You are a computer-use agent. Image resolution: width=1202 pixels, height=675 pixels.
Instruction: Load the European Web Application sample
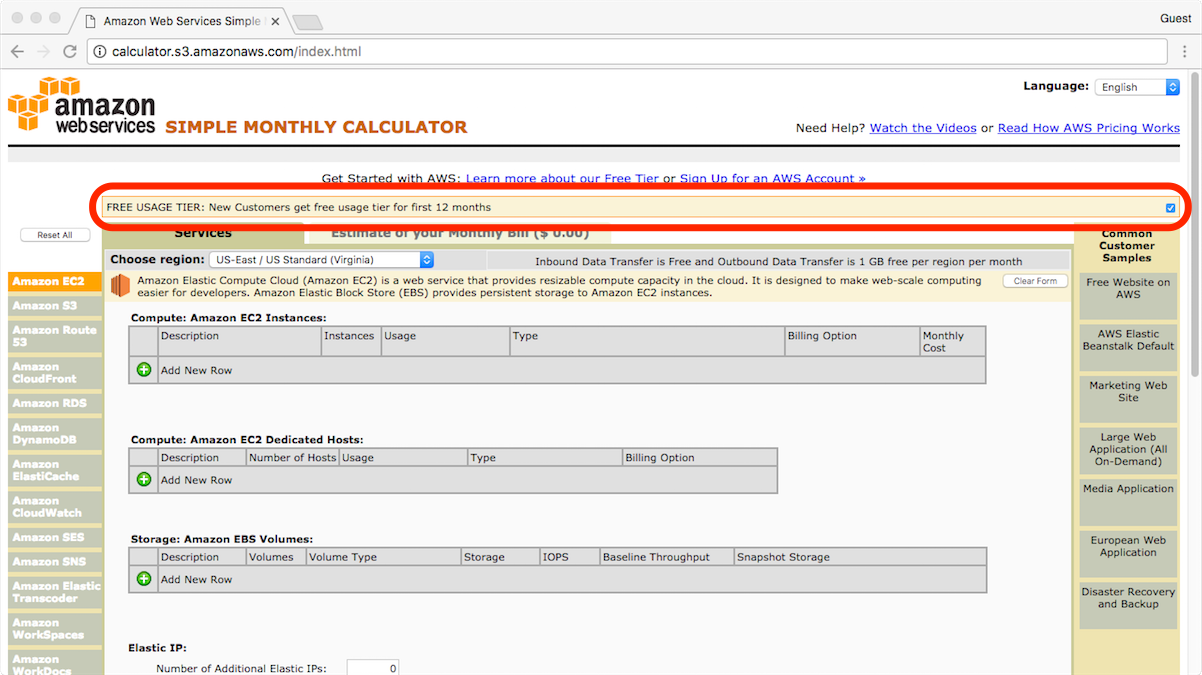1128,553
